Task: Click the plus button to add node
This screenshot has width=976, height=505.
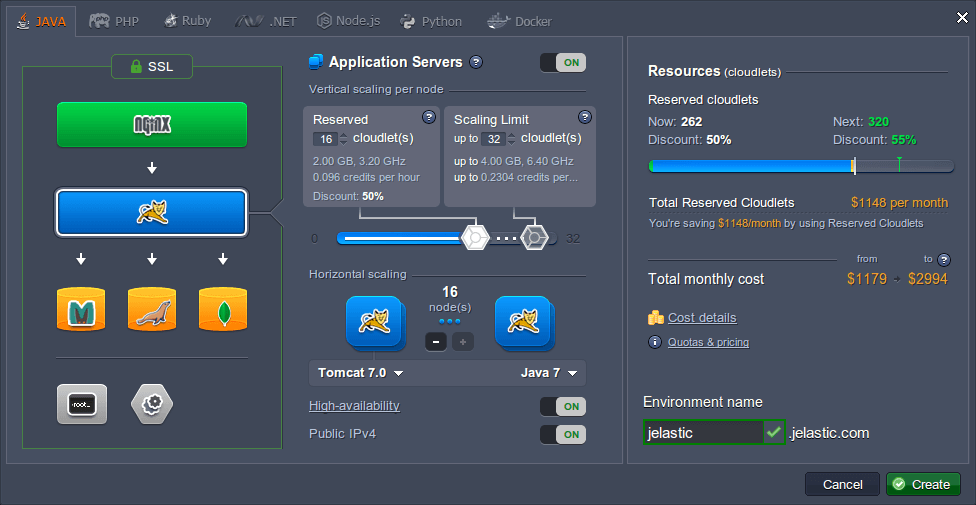Action: click(x=463, y=341)
